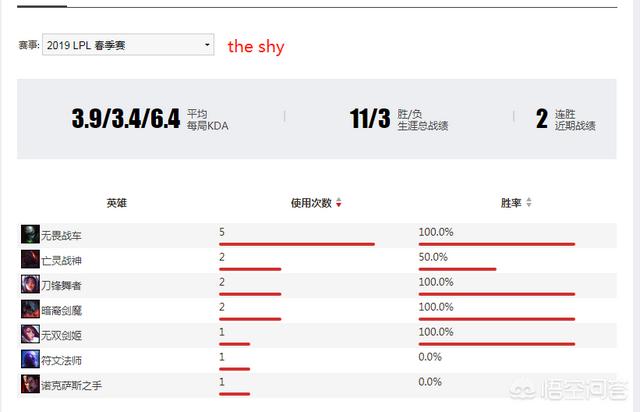Click the 符文法师 champion icon
Viewport: 640px width, 412px height.
30,359
